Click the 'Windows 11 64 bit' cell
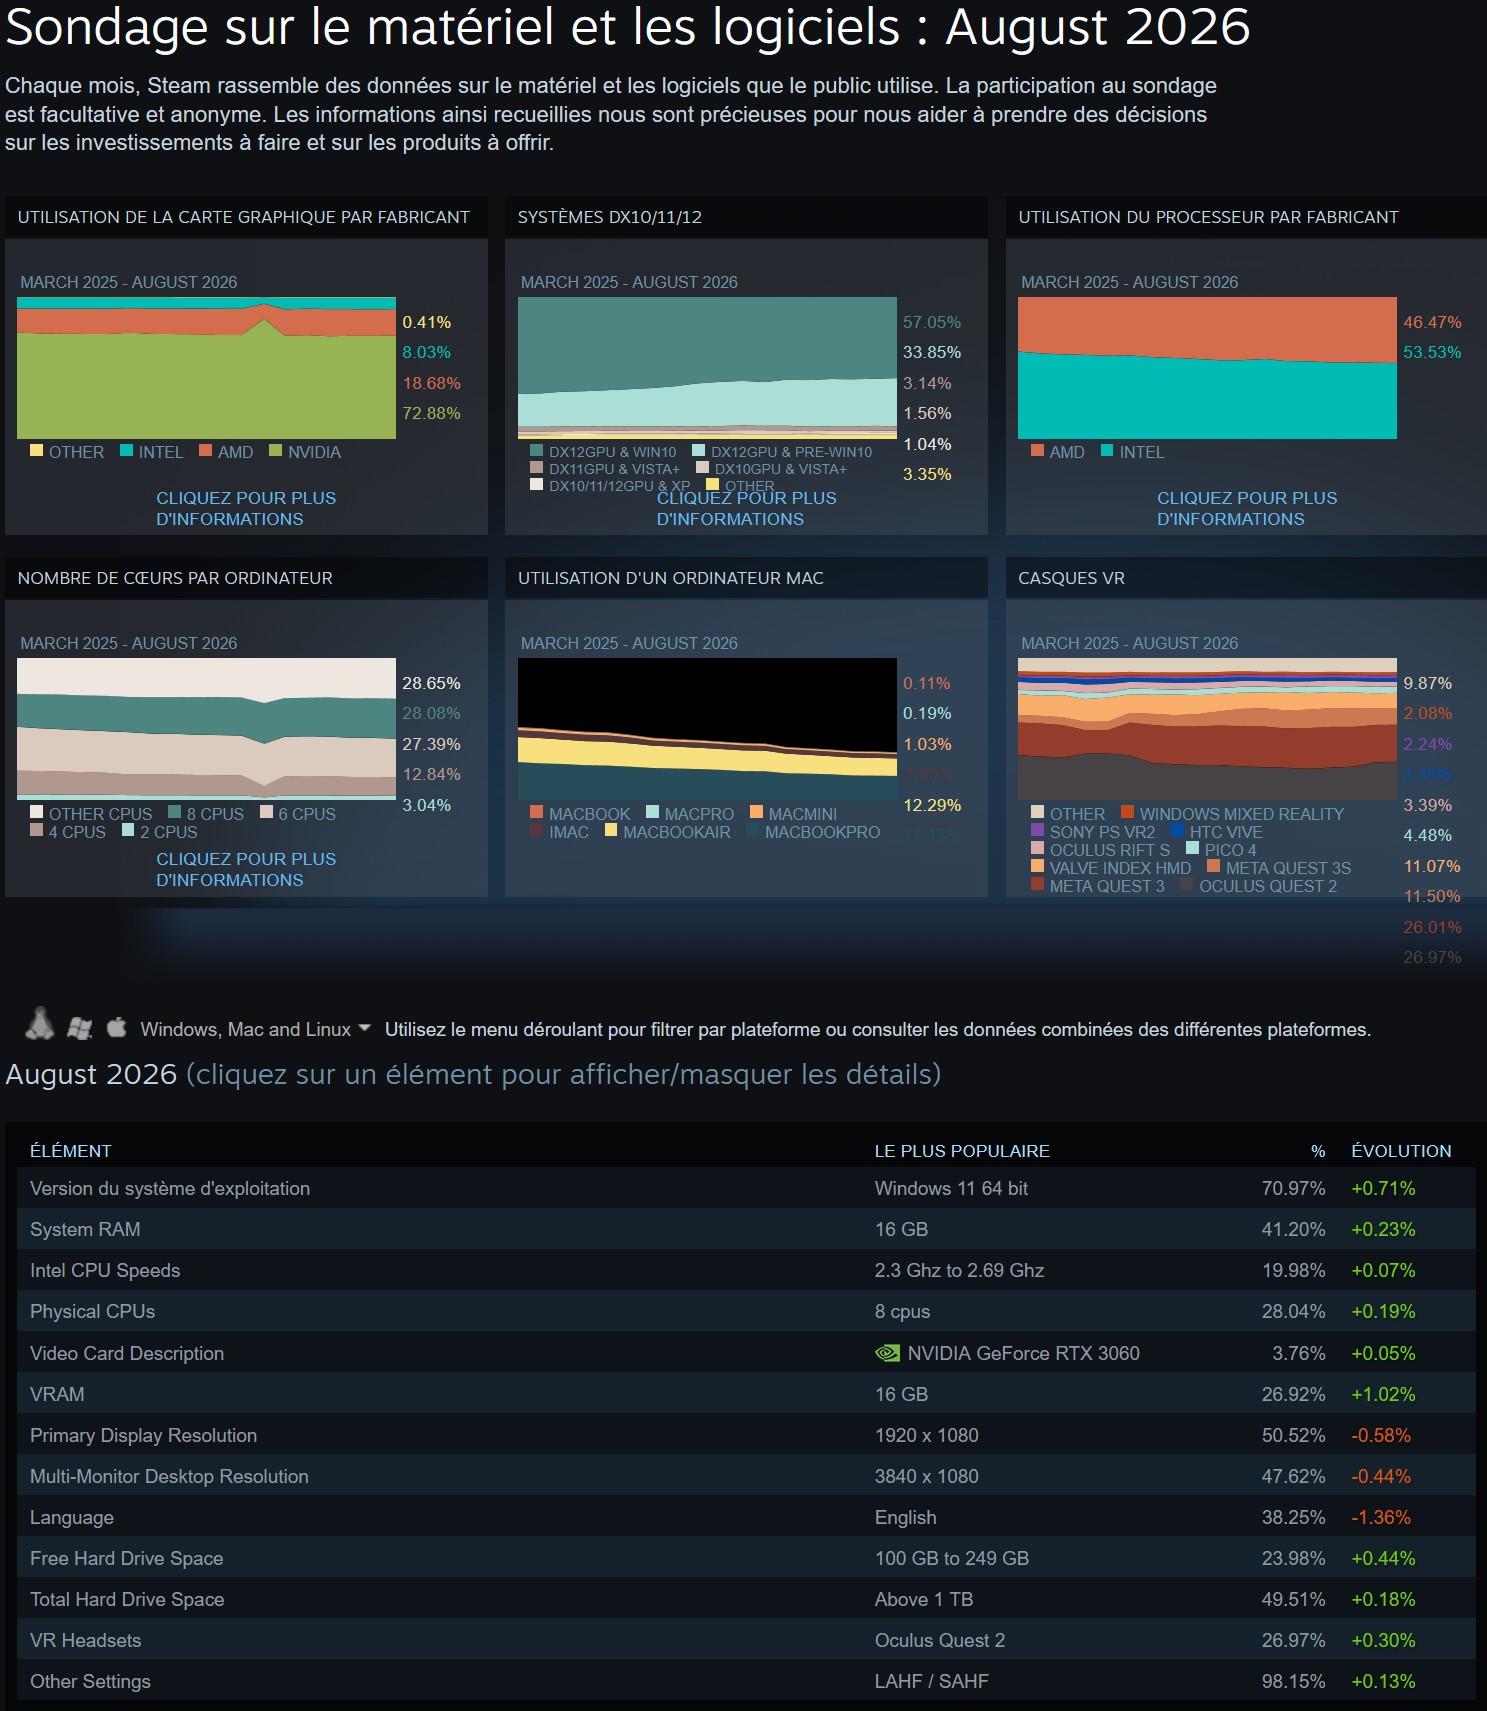This screenshot has height=1711, width=1487. (951, 1188)
